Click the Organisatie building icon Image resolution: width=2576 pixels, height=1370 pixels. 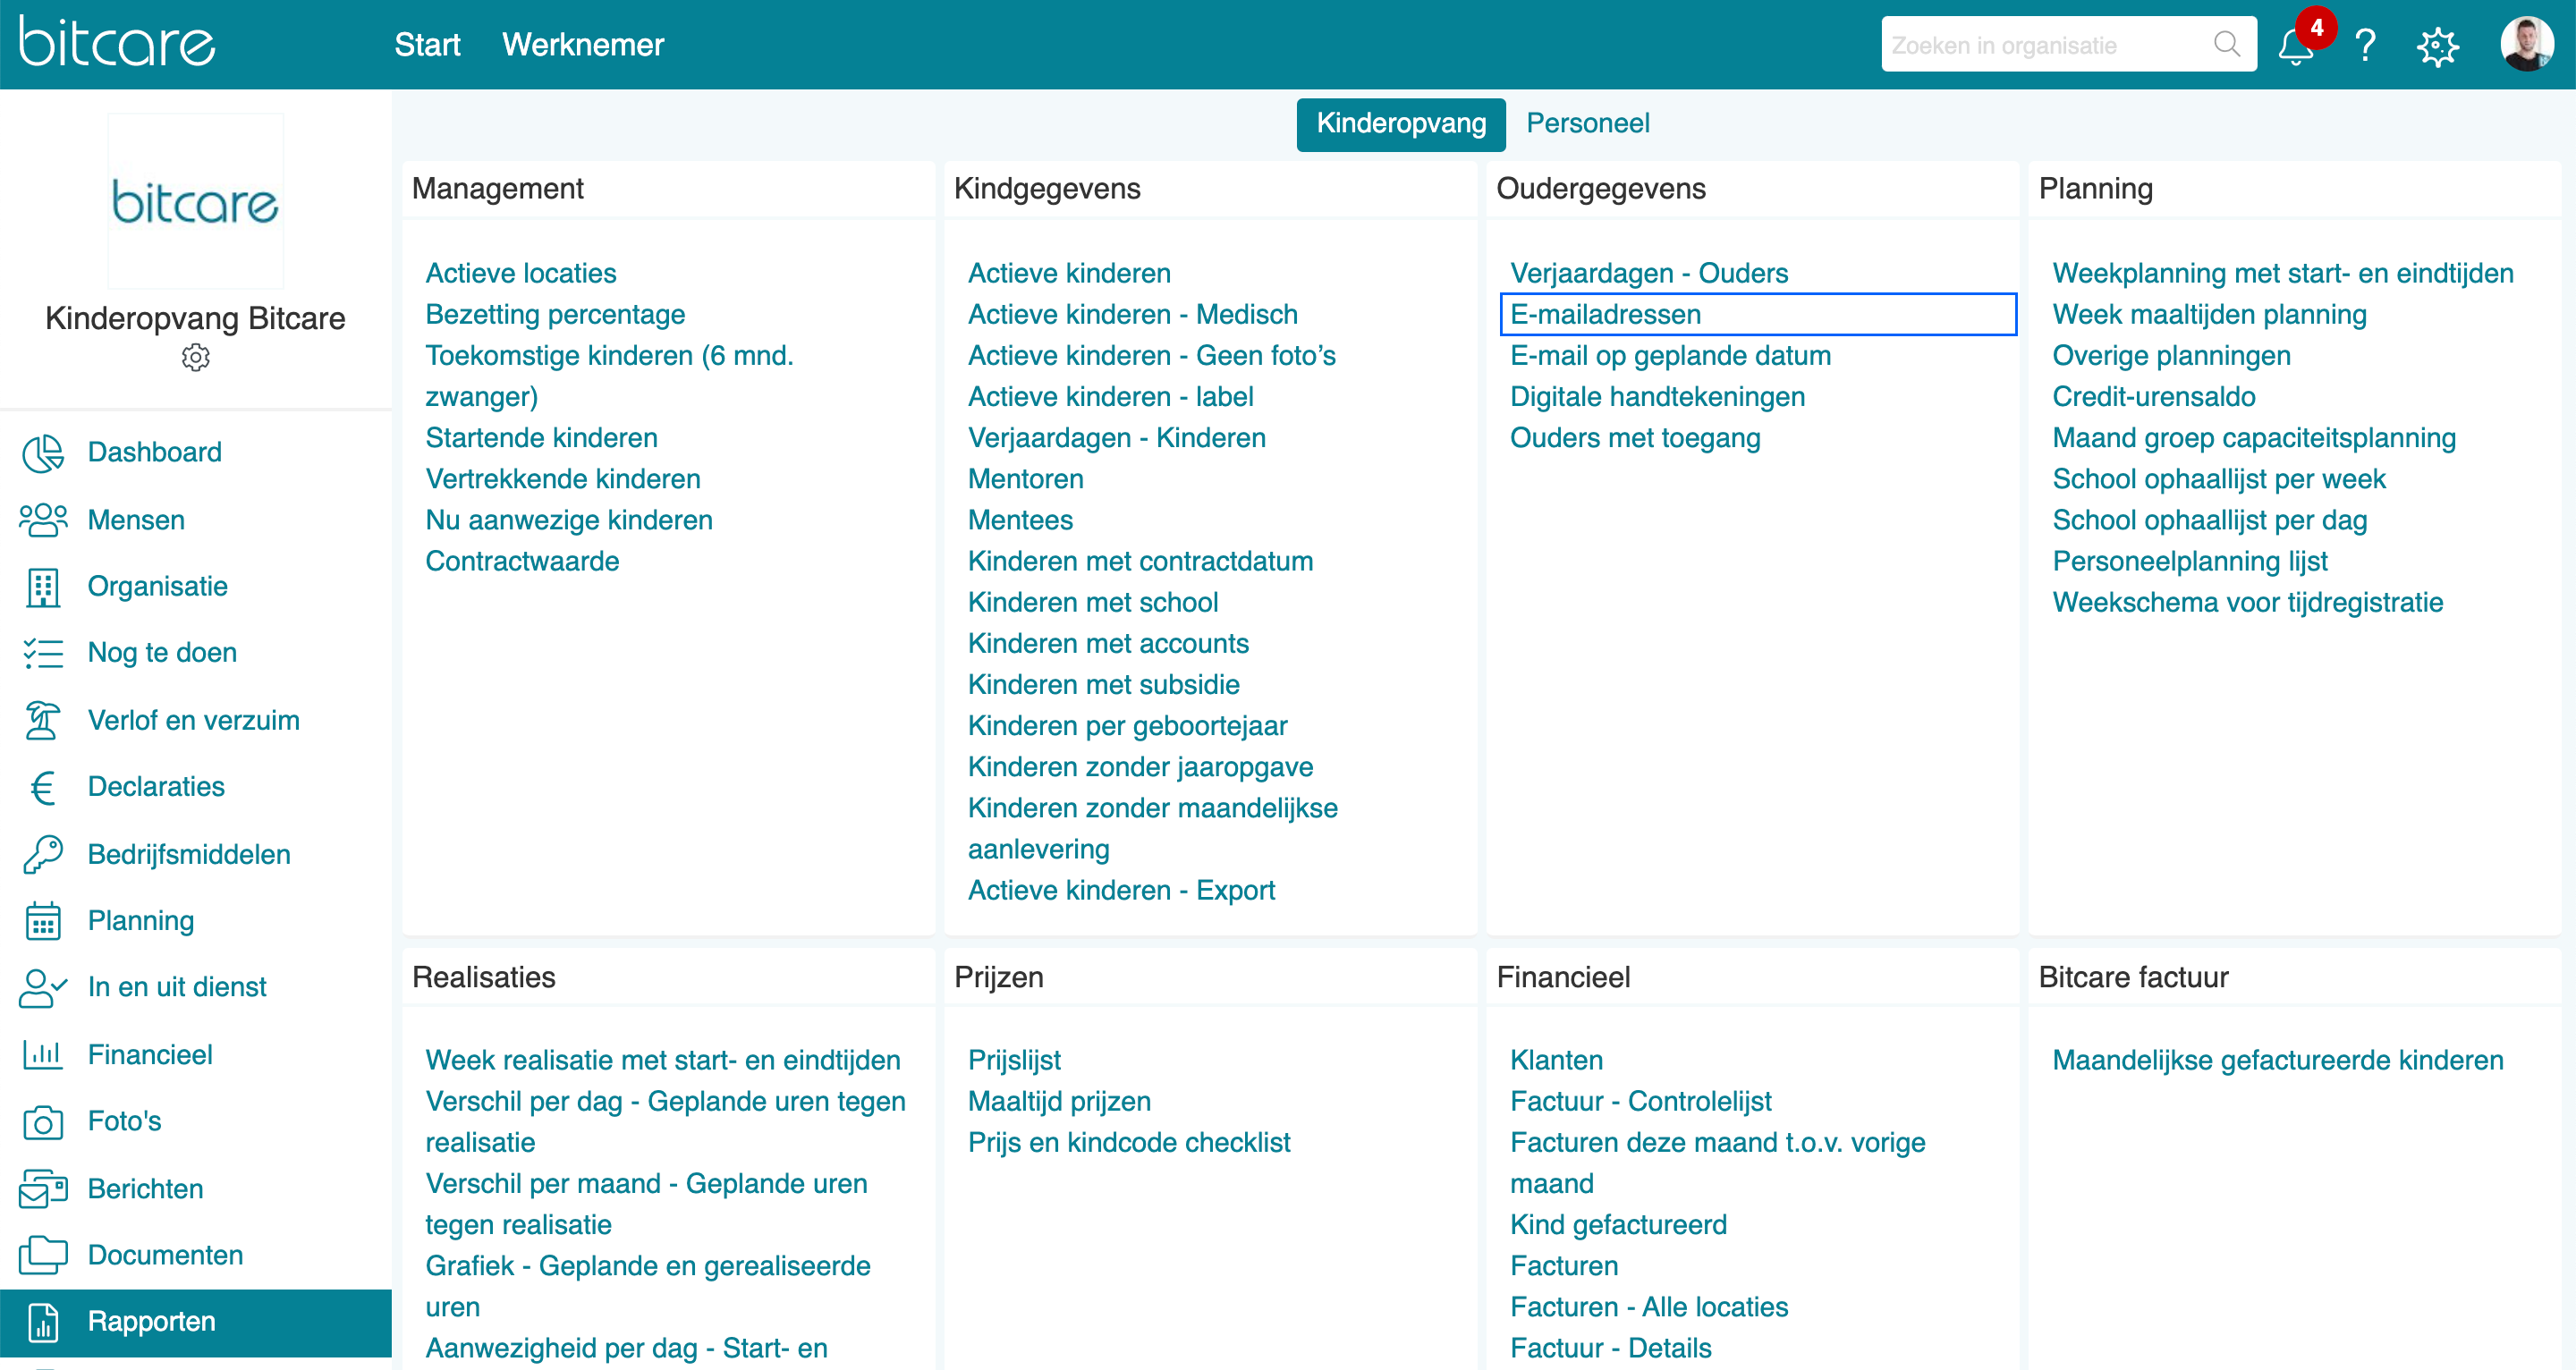click(x=43, y=587)
